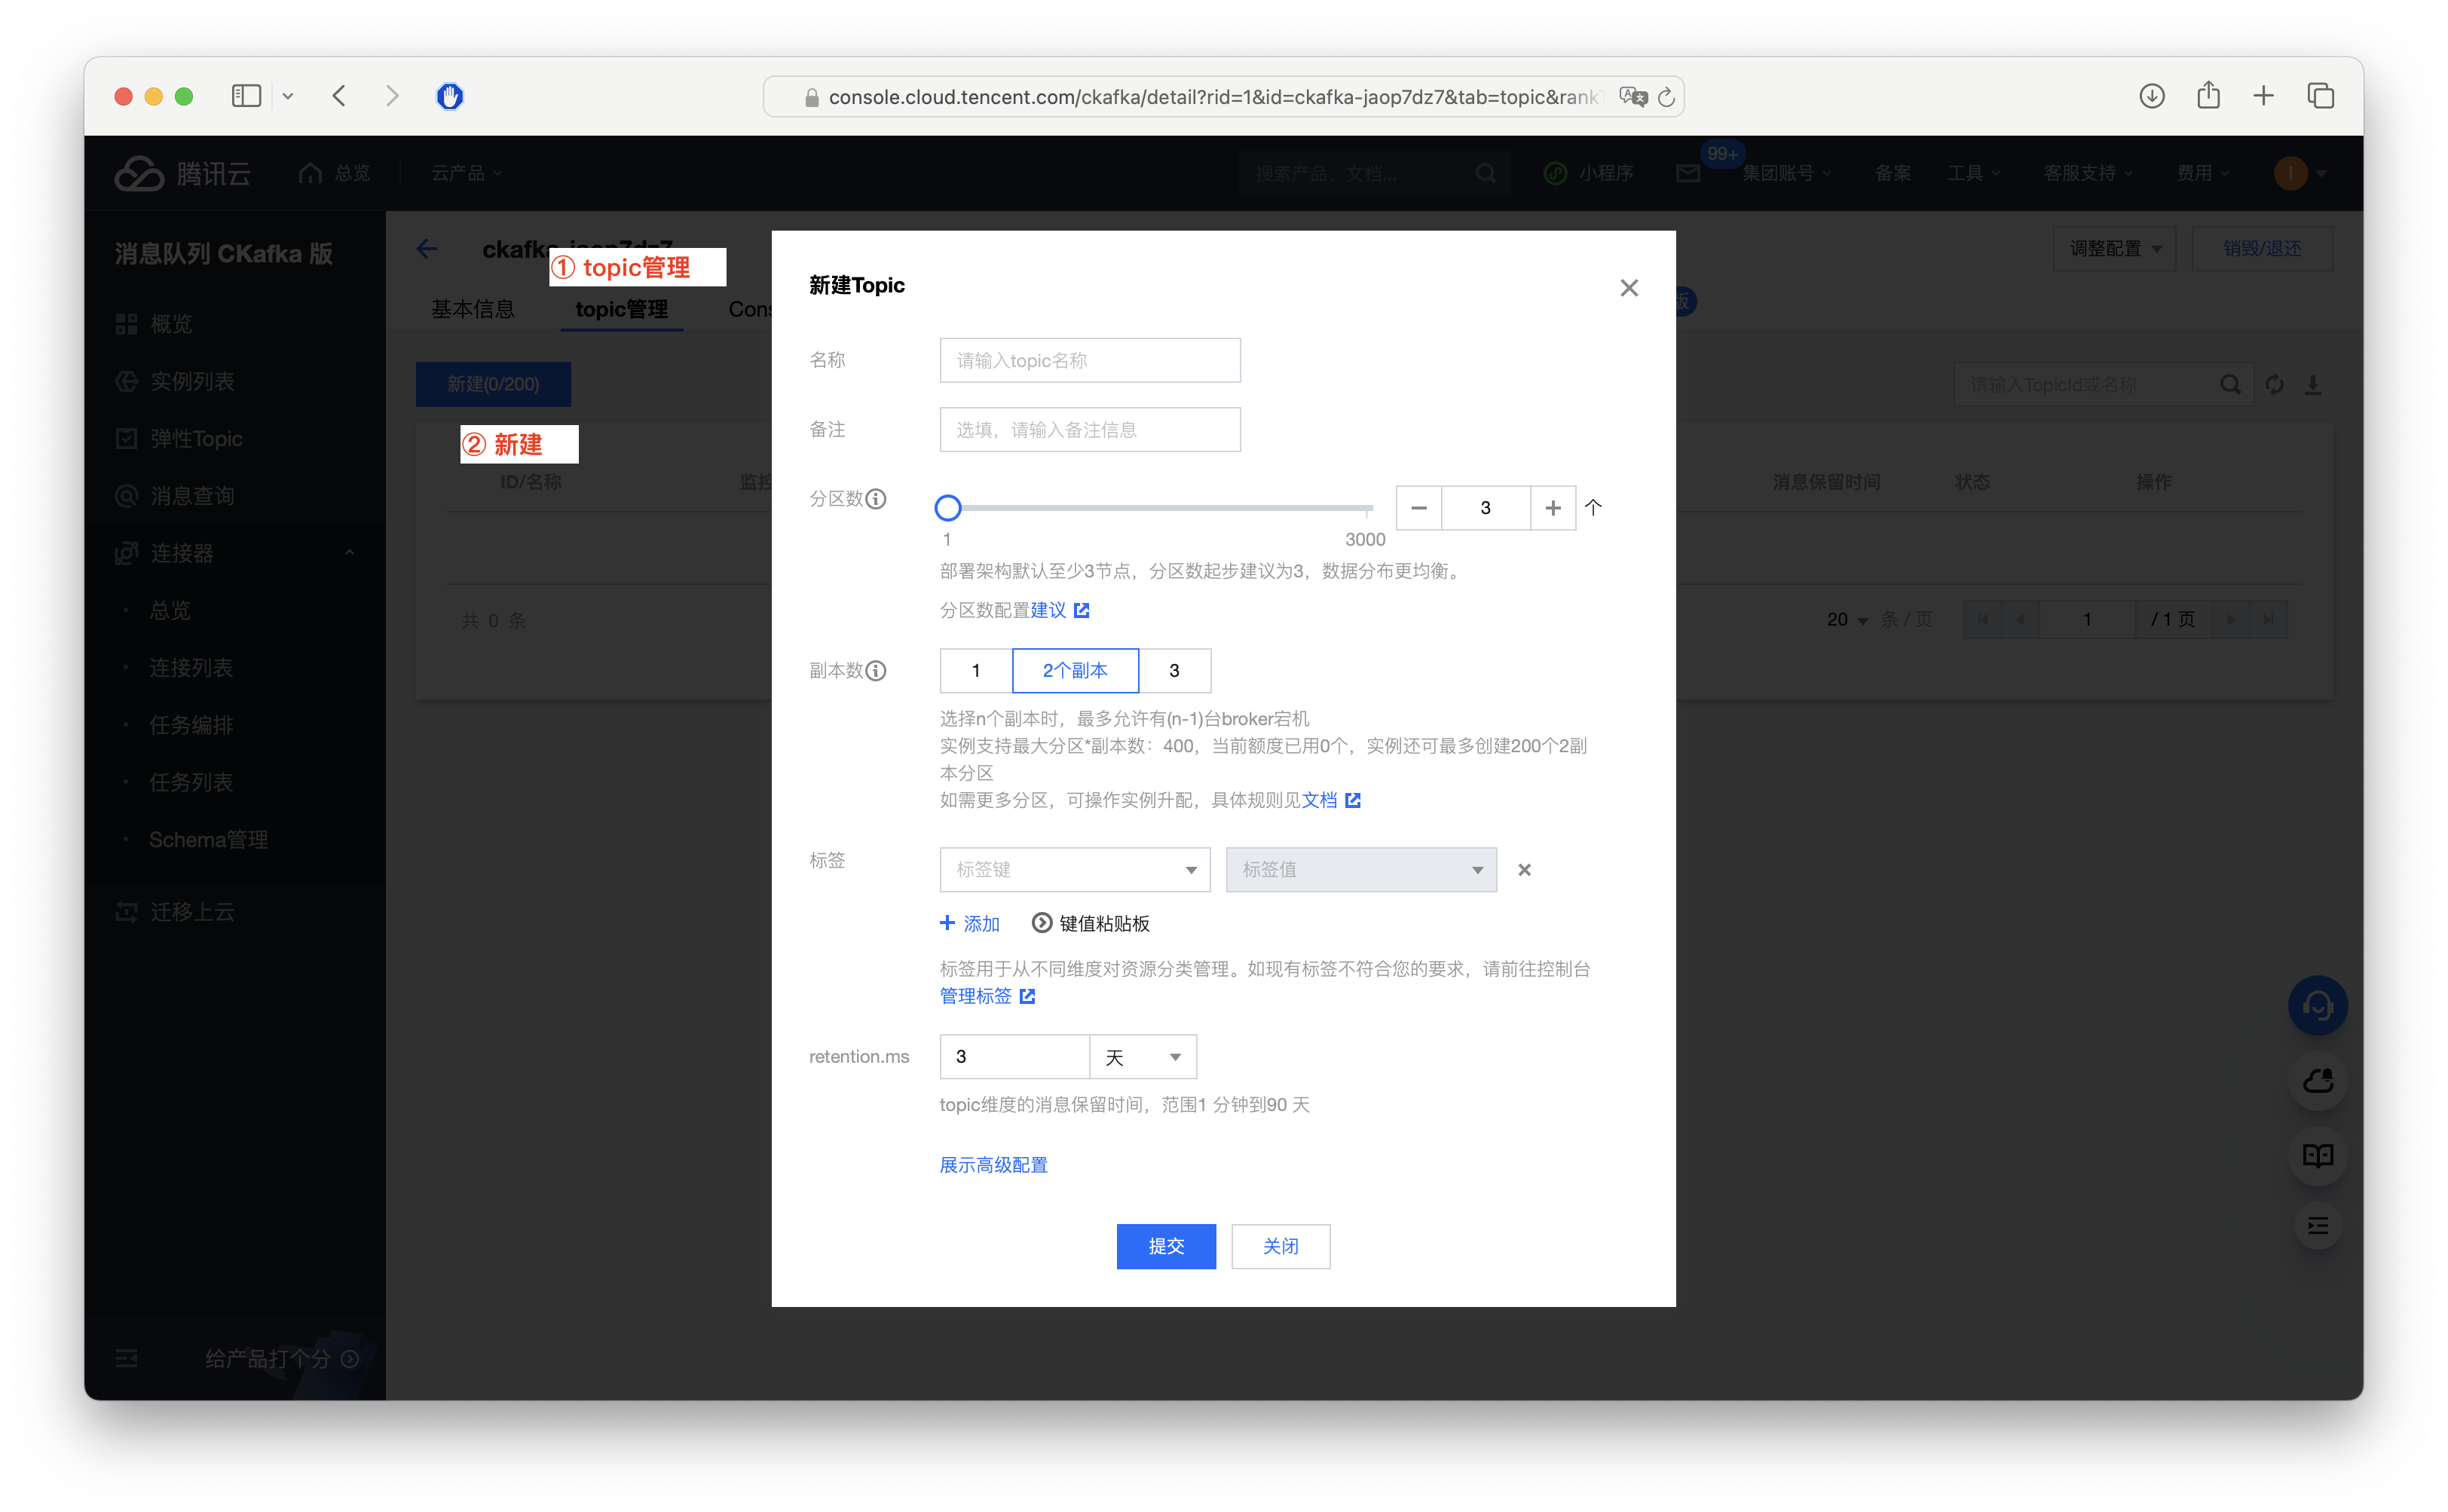Select 1 replica option
Image resolution: width=2448 pixels, height=1512 pixels.
click(976, 671)
